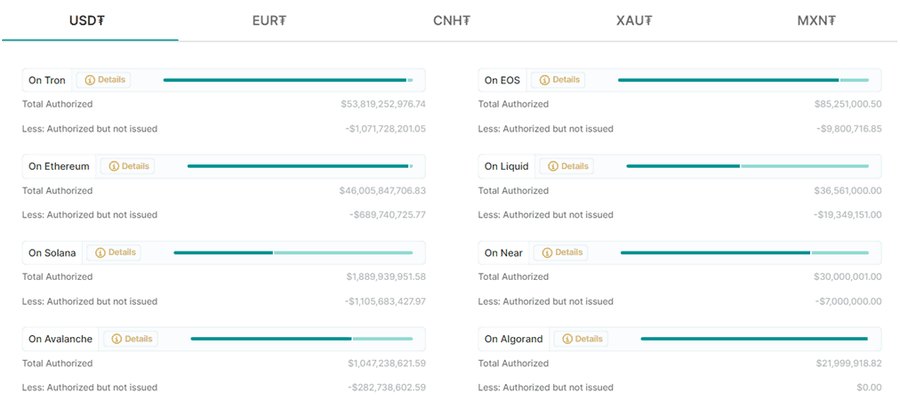Click the On Near progress bar
This screenshot has width=900, height=415.
744,253
